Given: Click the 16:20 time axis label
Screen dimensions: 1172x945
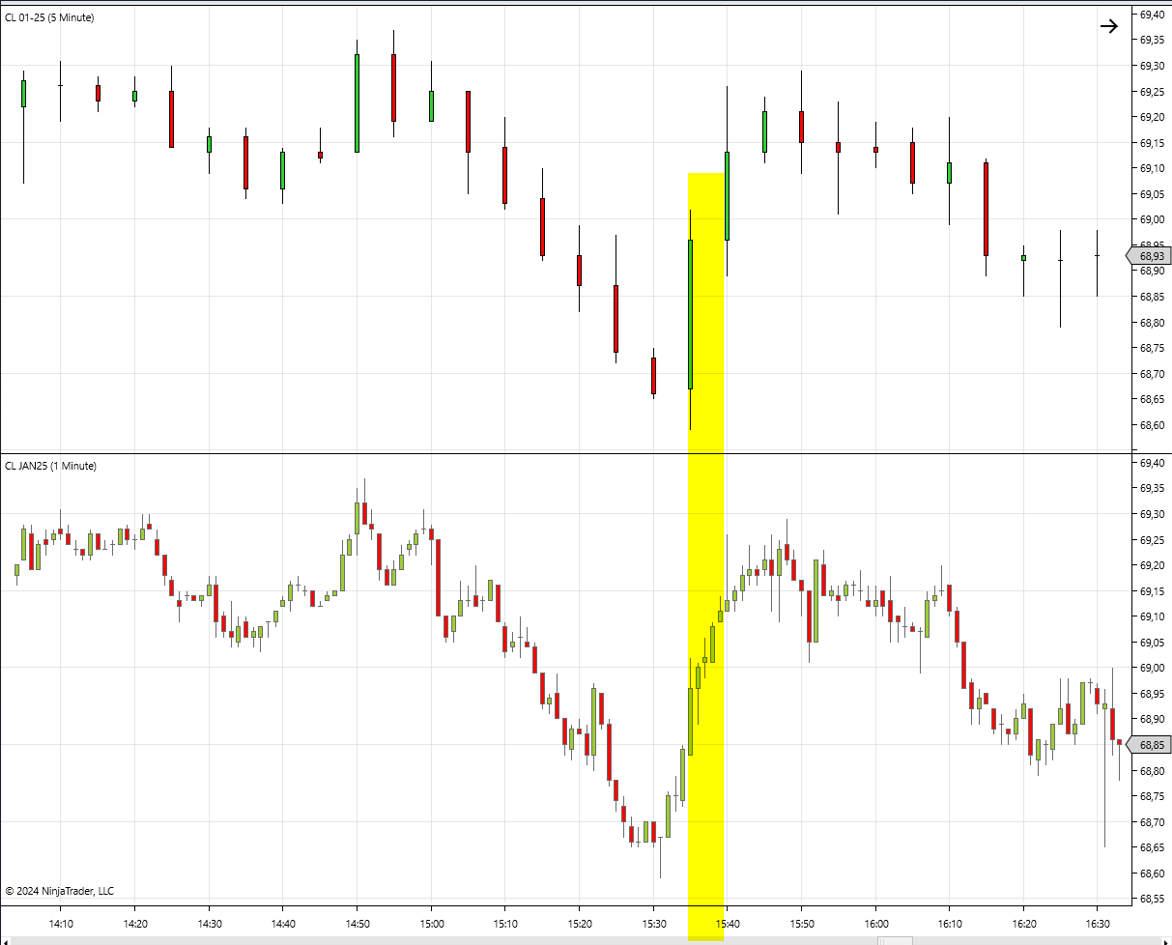Looking at the screenshot, I should pyautogui.click(x=1023, y=923).
